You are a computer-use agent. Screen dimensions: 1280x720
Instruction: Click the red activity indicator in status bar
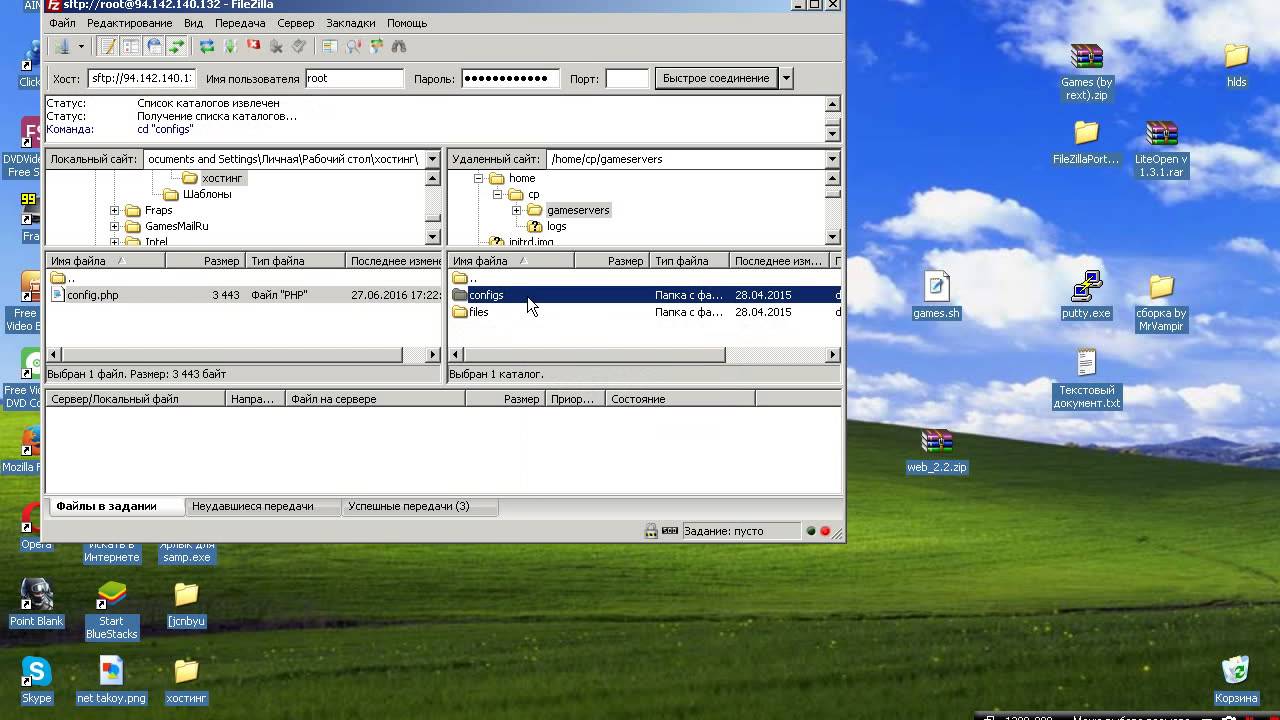[825, 531]
